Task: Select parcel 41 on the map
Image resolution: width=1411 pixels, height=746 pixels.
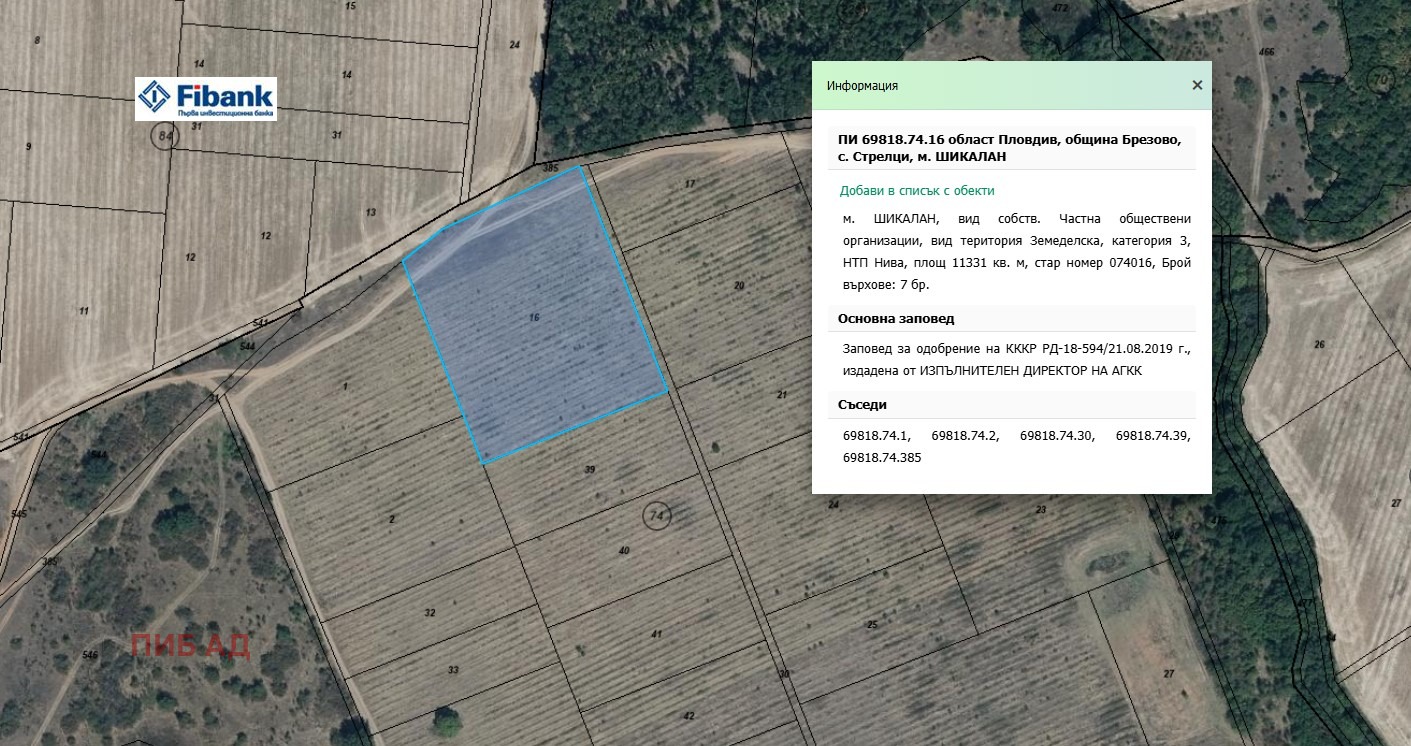Action: point(657,634)
